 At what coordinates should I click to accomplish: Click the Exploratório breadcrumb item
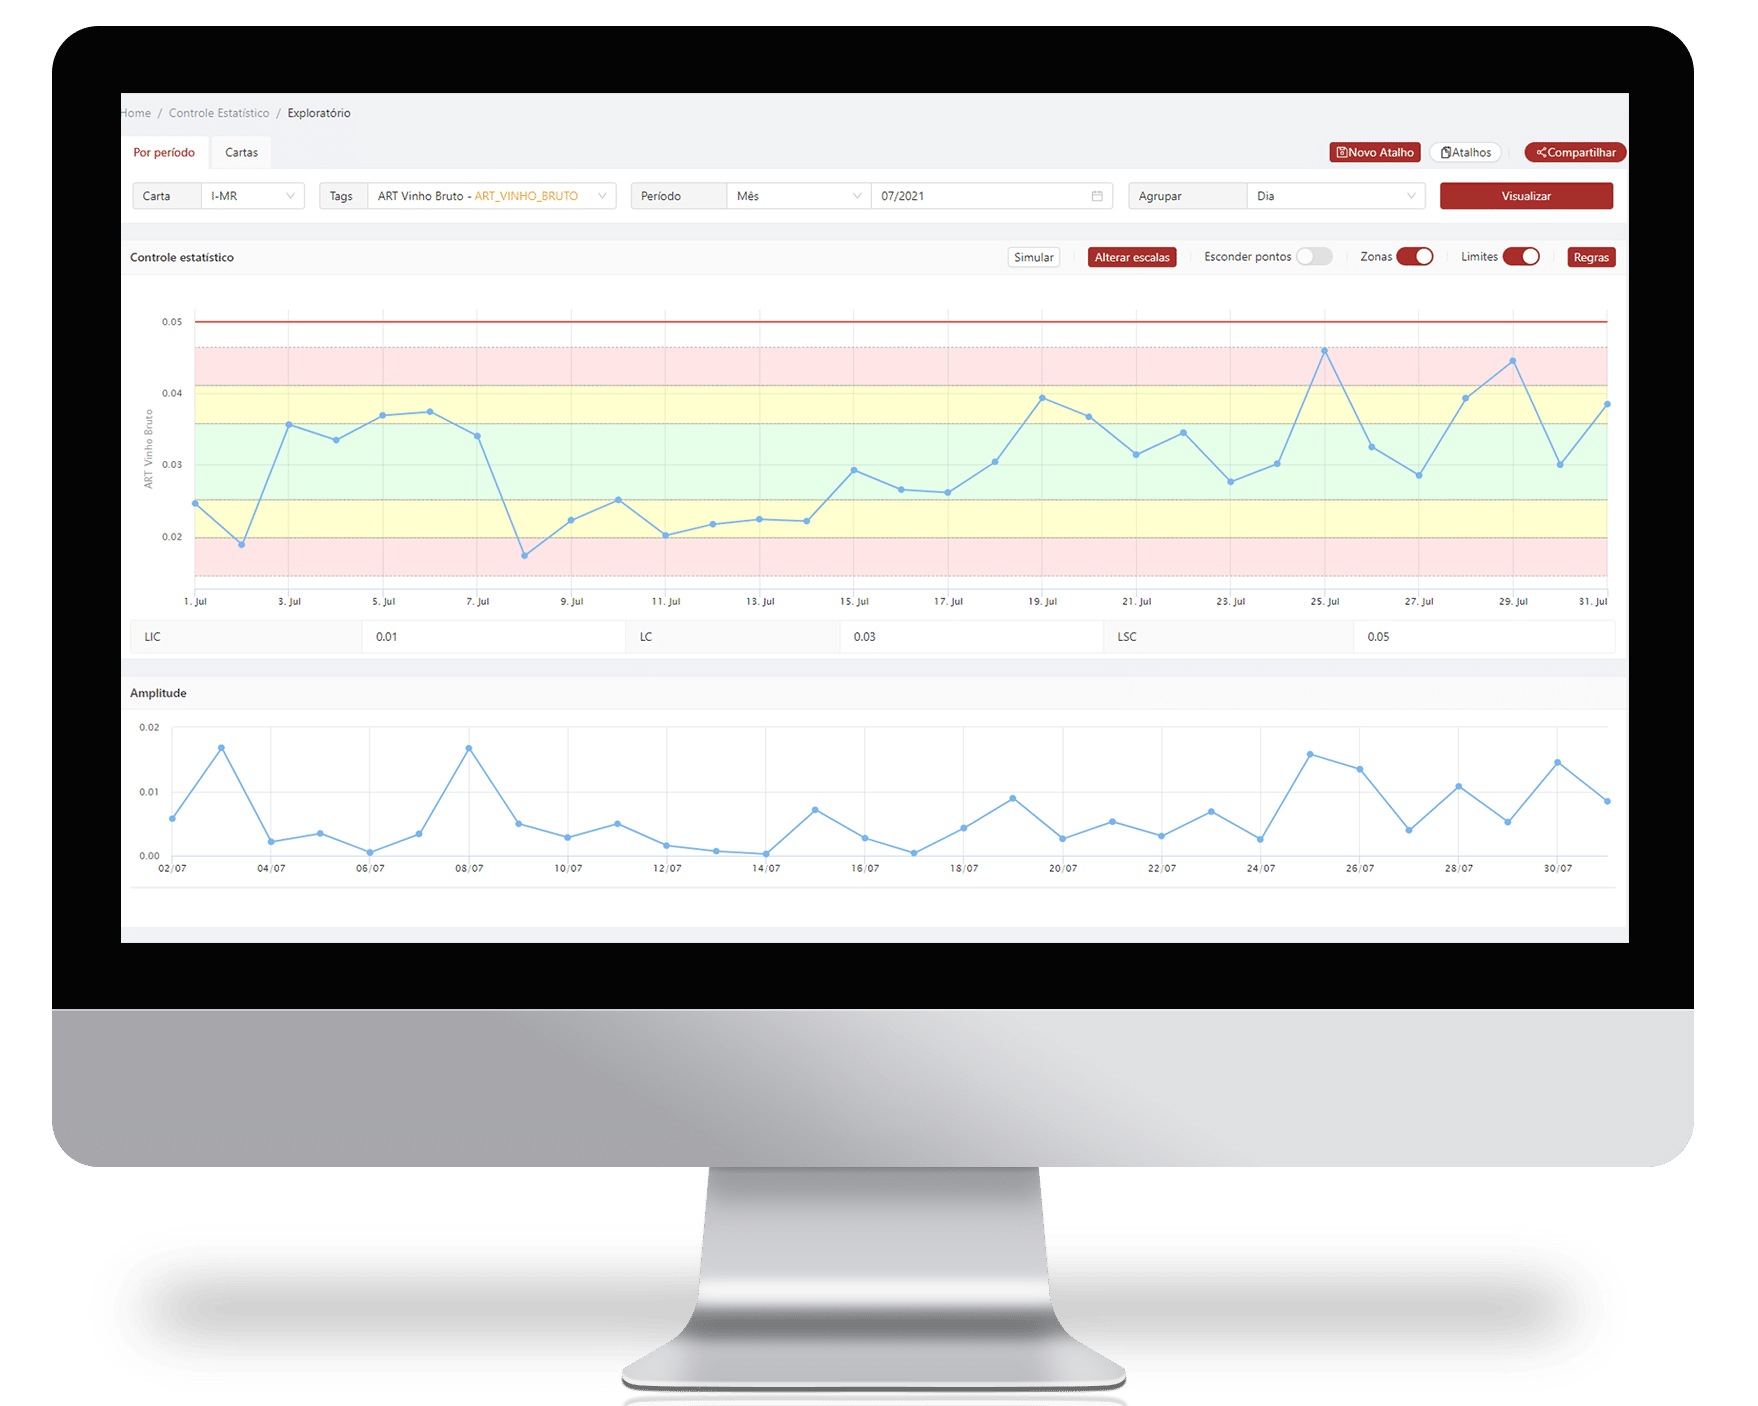(319, 113)
